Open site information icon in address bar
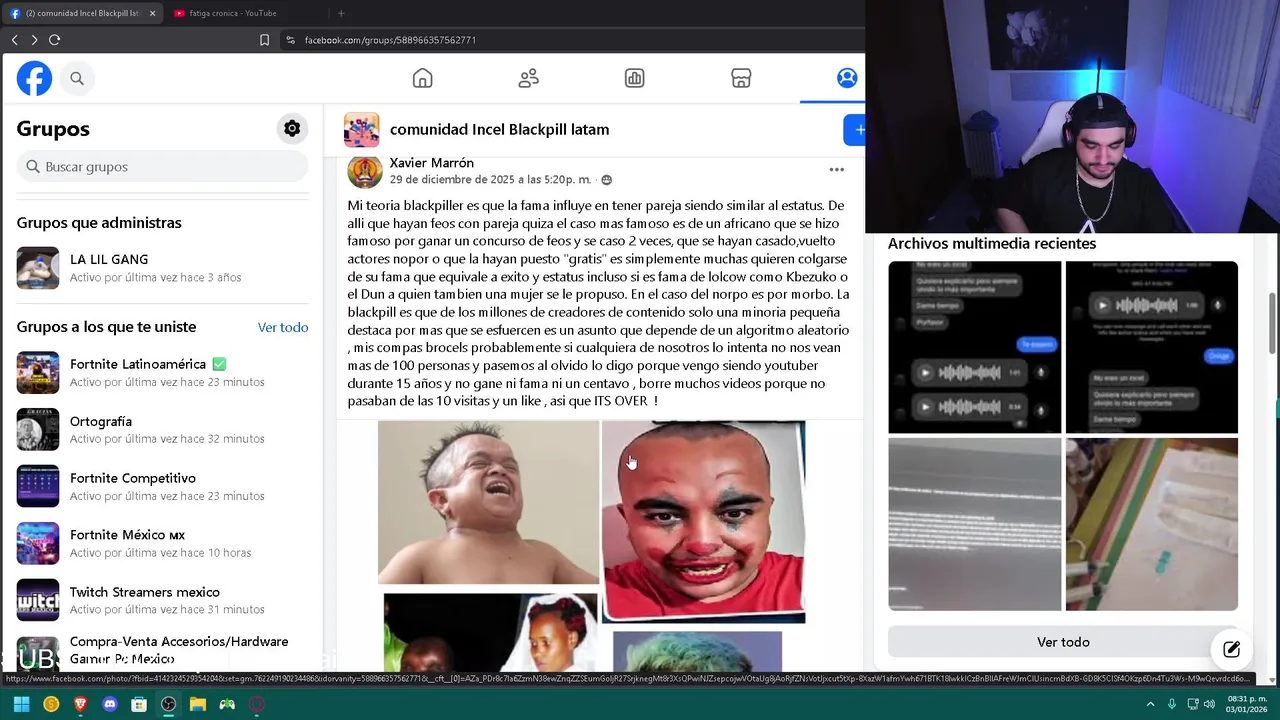 (290, 40)
